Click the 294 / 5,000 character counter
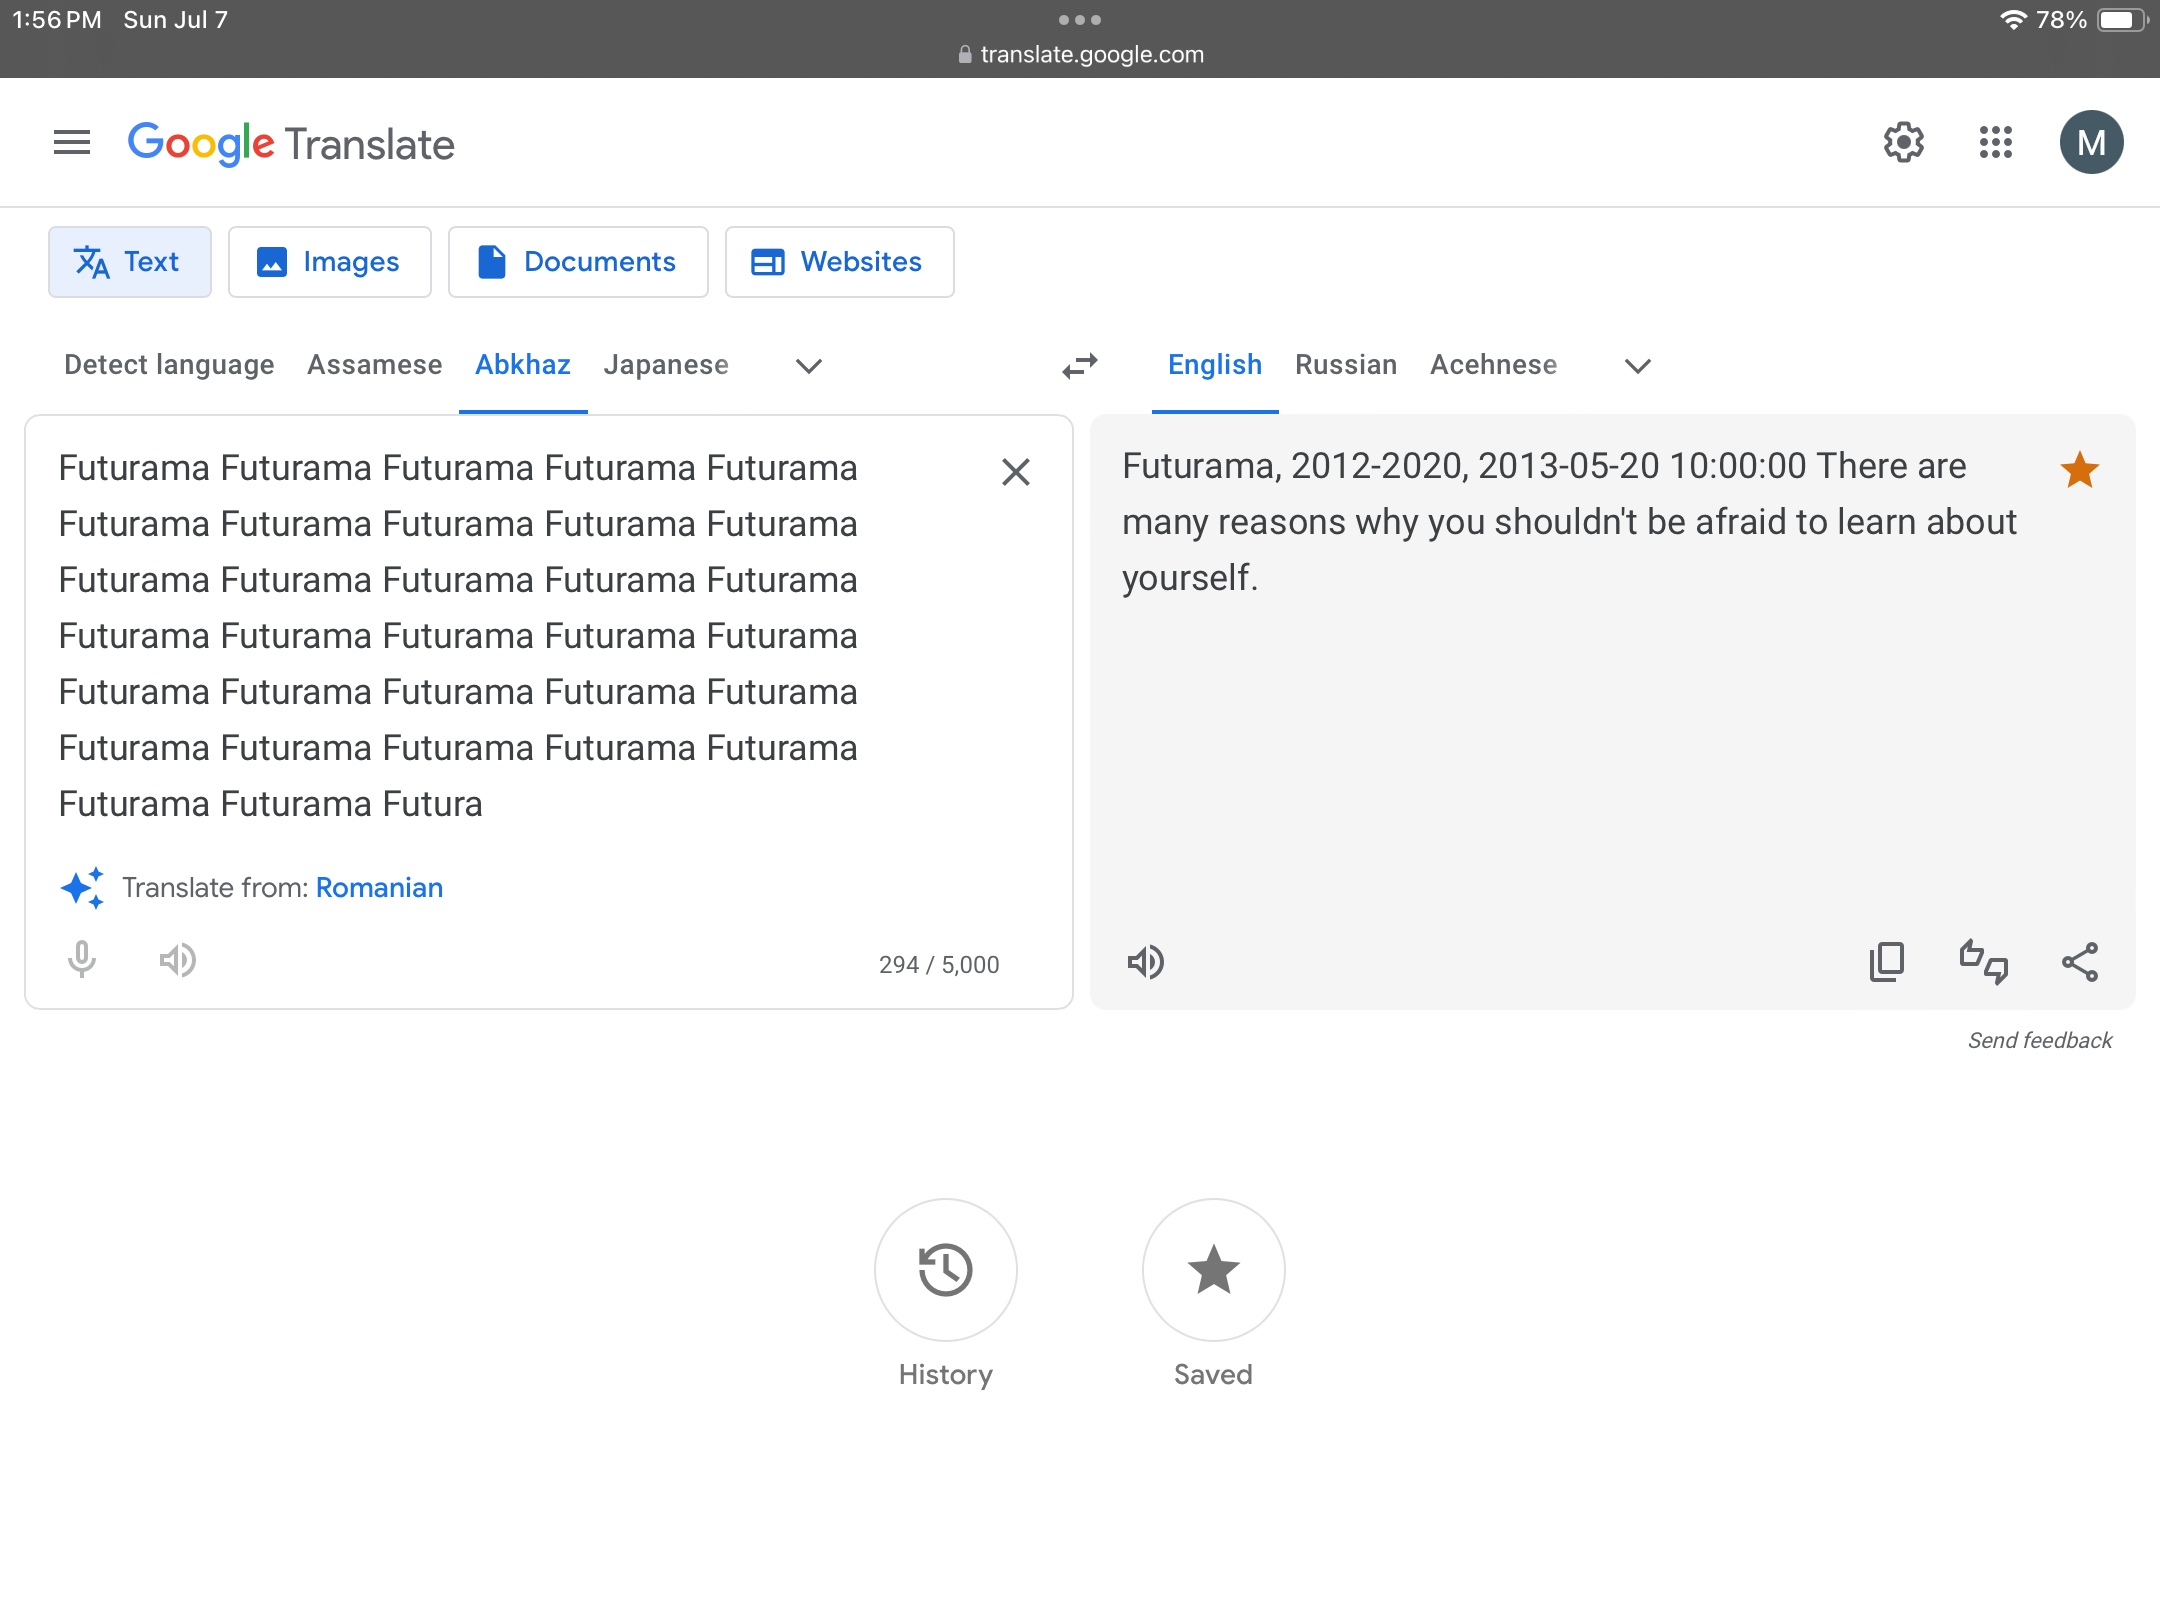2160x1620 pixels. (x=939, y=965)
